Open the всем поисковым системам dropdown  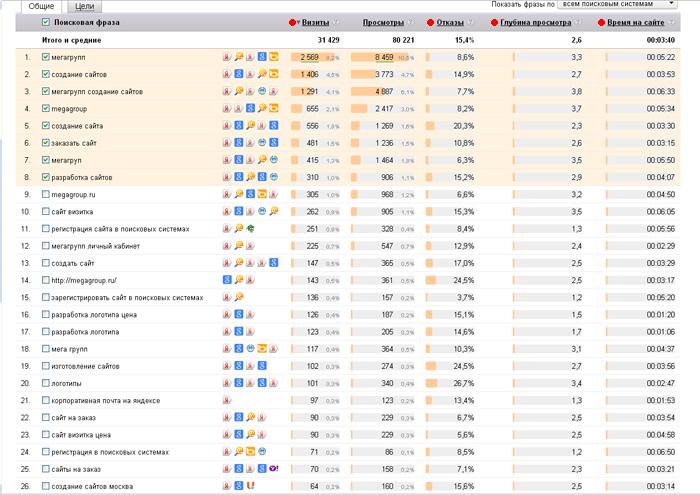(617, 4)
